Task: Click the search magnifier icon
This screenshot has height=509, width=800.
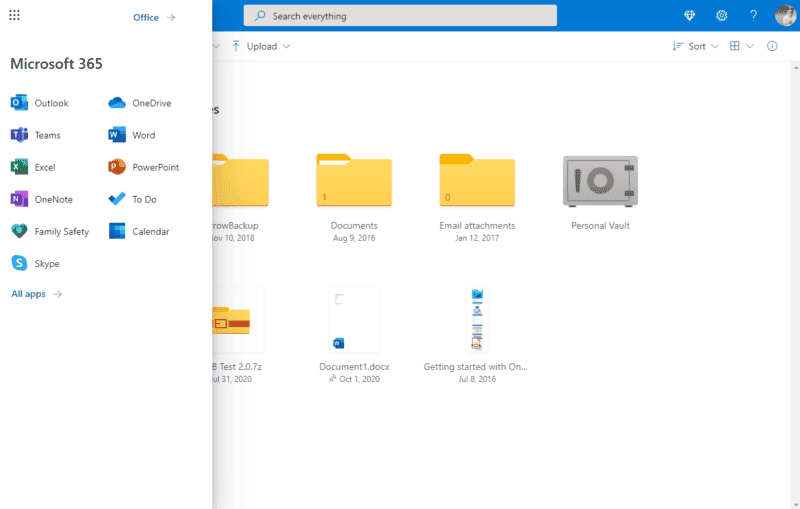Action: pyautogui.click(x=260, y=16)
